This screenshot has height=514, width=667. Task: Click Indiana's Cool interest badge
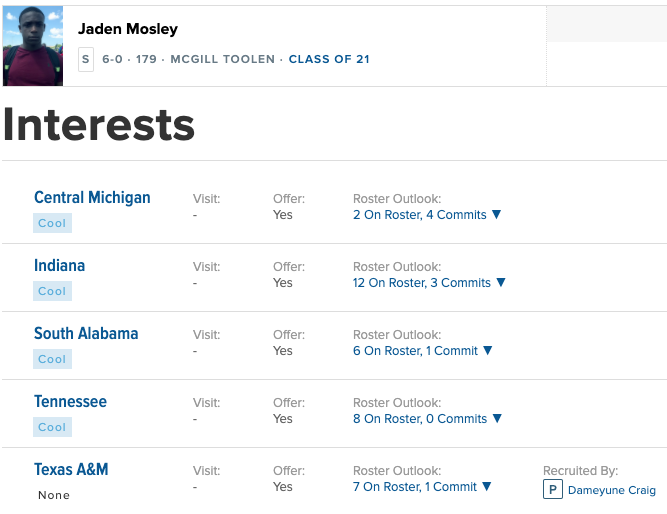[52, 292]
